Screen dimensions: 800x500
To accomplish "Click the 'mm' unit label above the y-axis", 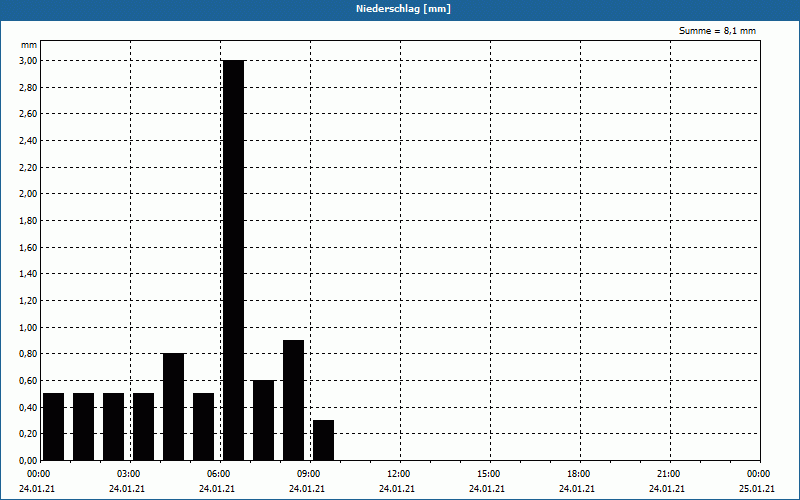I will coord(29,45).
